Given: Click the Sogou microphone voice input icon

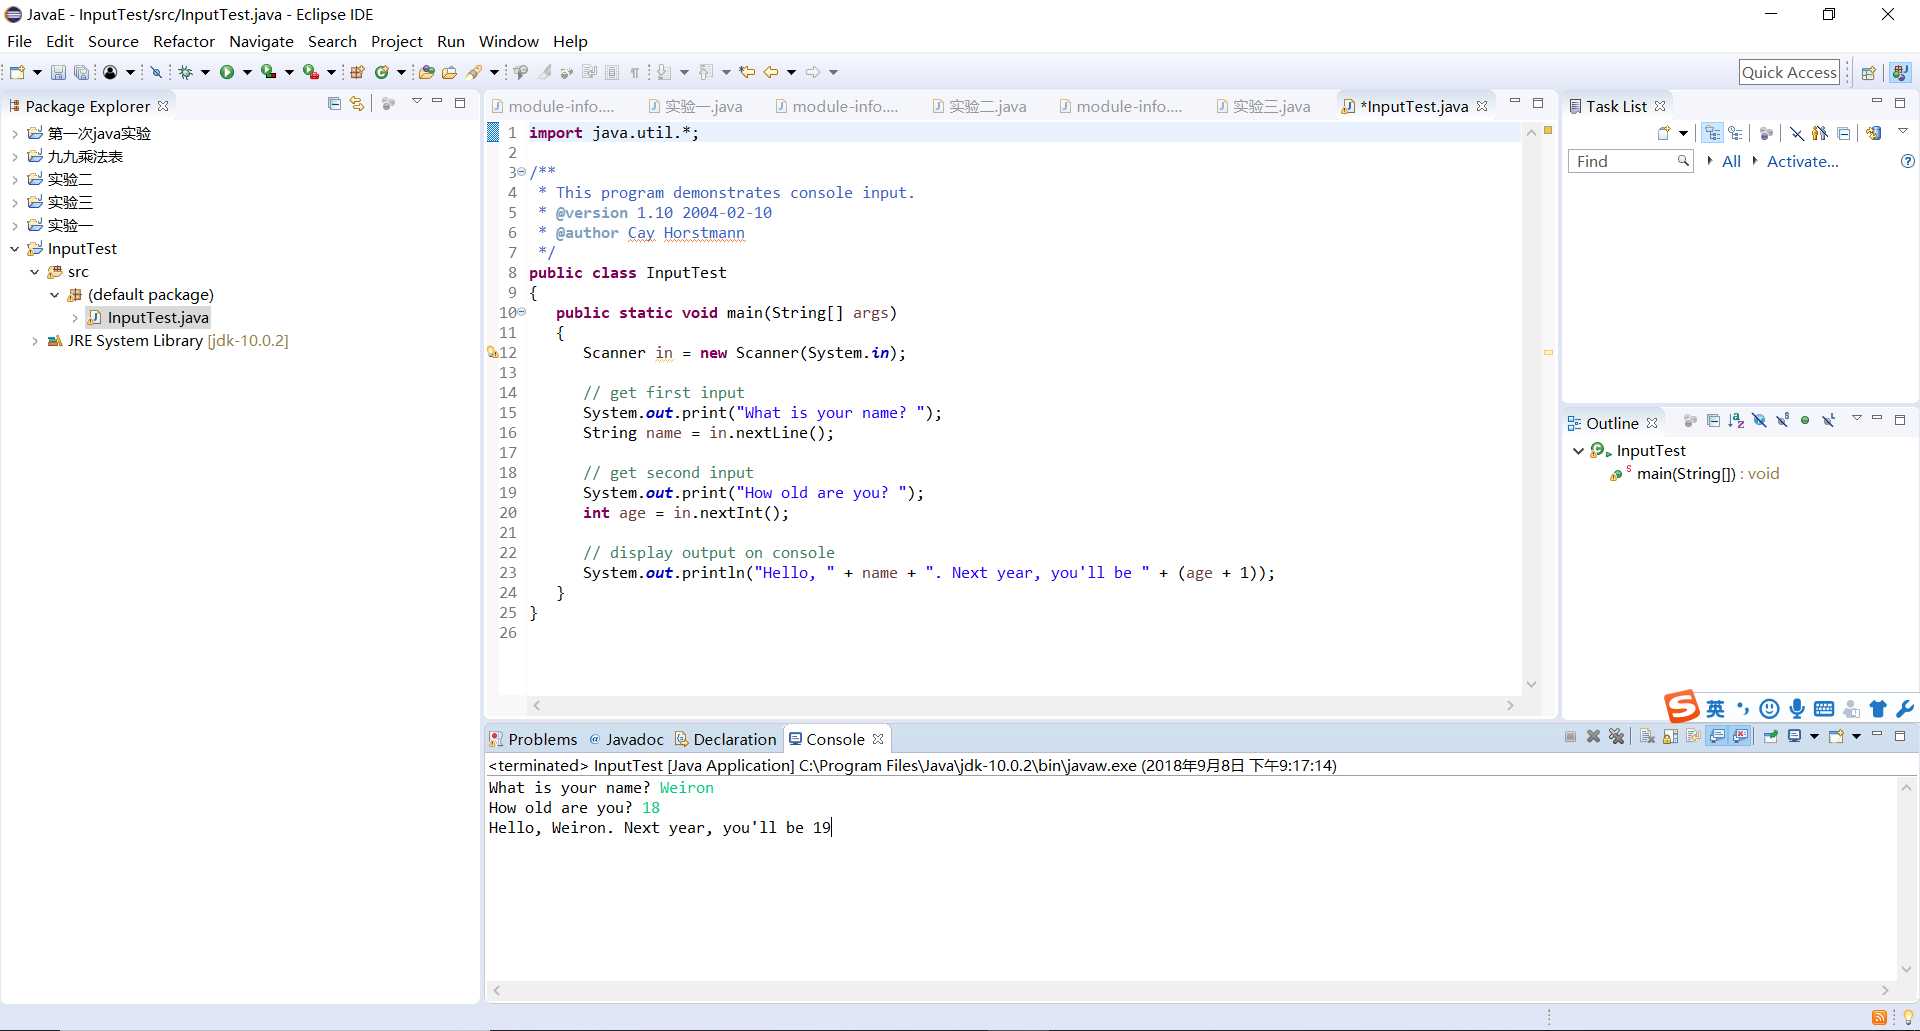Looking at the screenshot, I should click(1796, 708).
